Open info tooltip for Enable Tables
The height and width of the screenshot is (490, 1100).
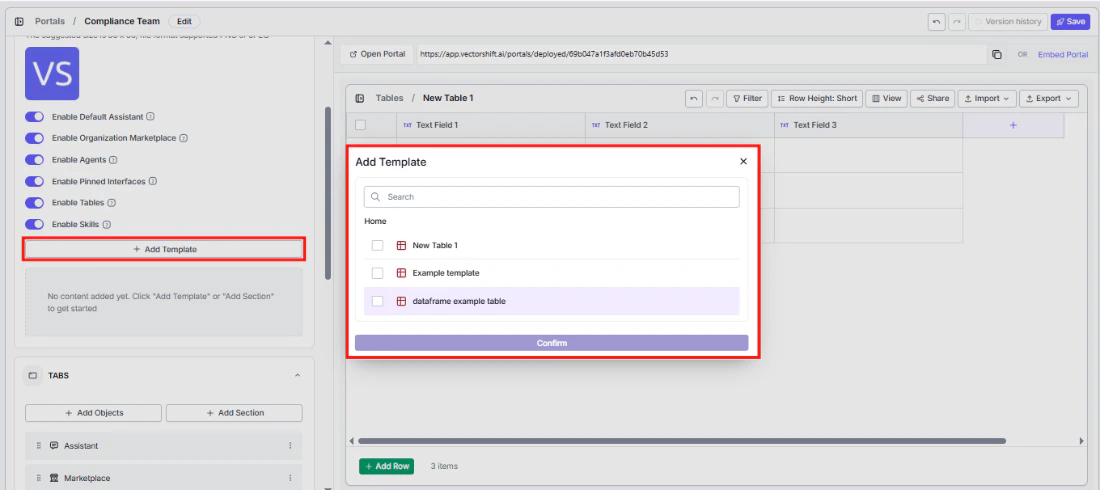[x=111, y=203]
